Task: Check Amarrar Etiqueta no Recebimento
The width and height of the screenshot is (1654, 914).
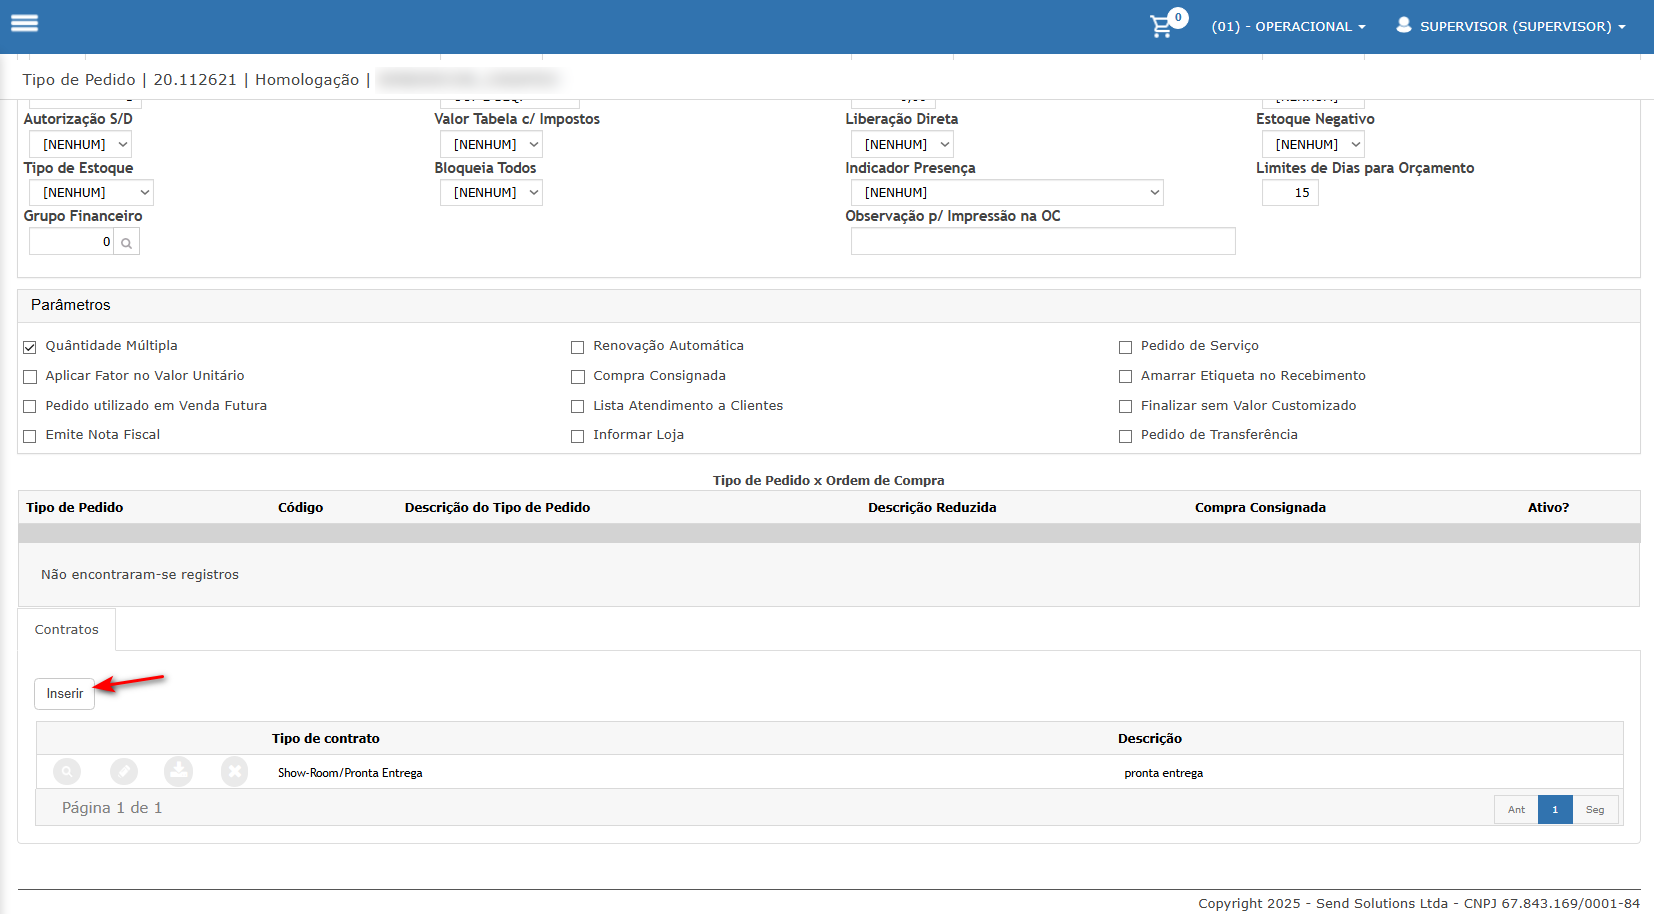Action: tap(1125, 377)
